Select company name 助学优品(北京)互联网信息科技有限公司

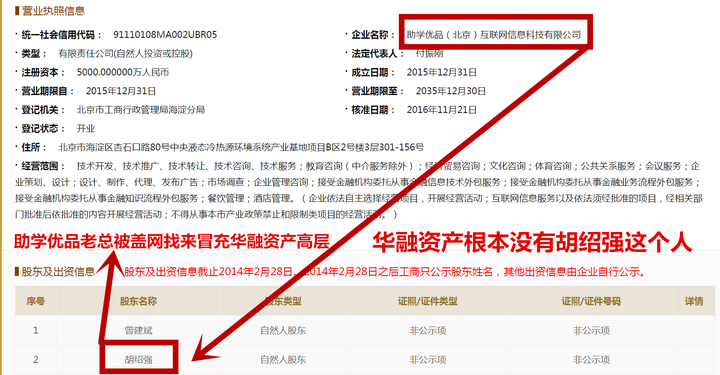[494, 35]
